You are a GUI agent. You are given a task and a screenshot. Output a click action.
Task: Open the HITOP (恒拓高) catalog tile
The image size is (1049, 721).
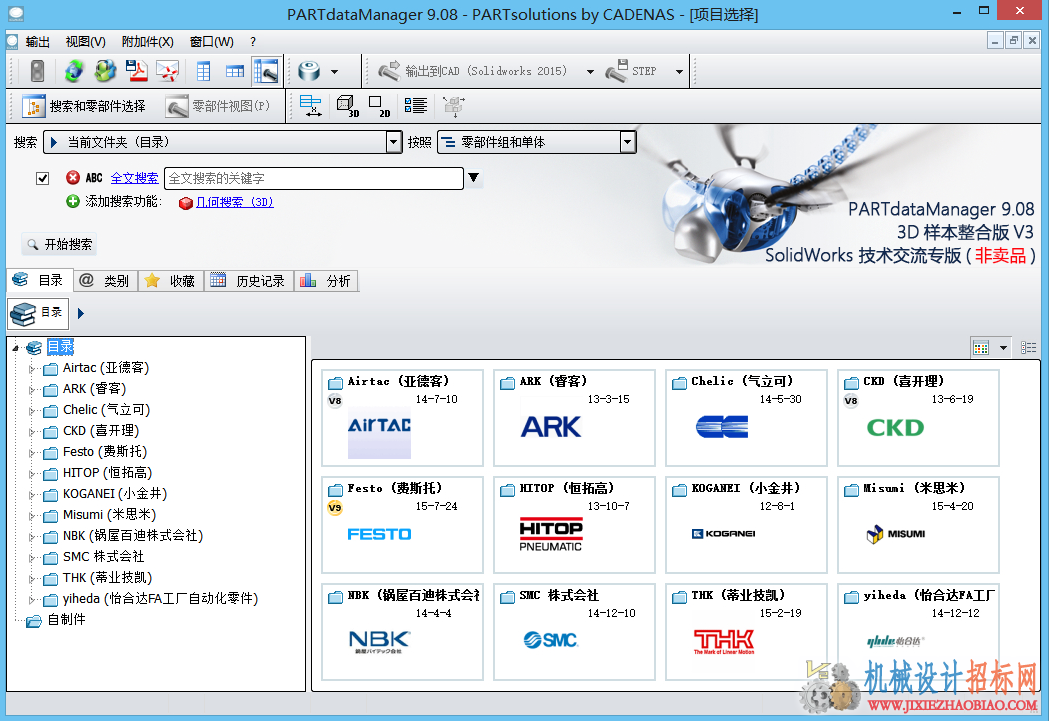click(x=574, y=524)
